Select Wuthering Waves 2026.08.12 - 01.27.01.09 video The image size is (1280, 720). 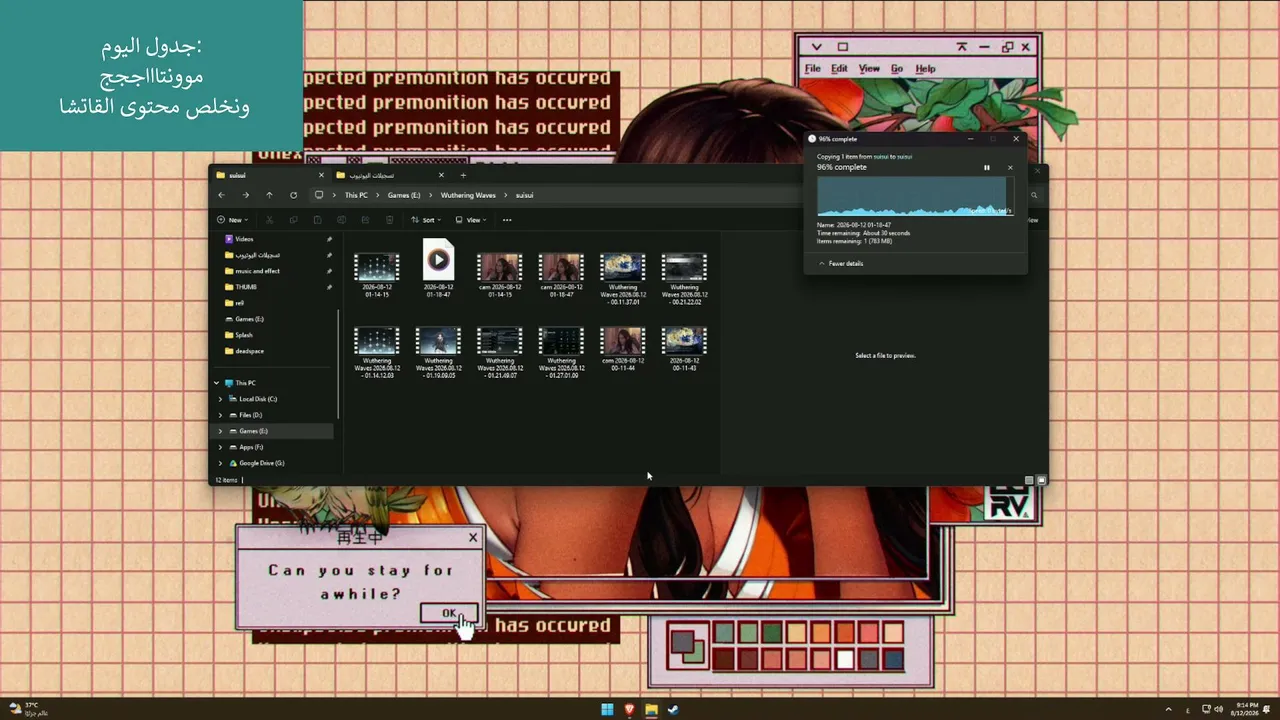click(x=561, y=352)
